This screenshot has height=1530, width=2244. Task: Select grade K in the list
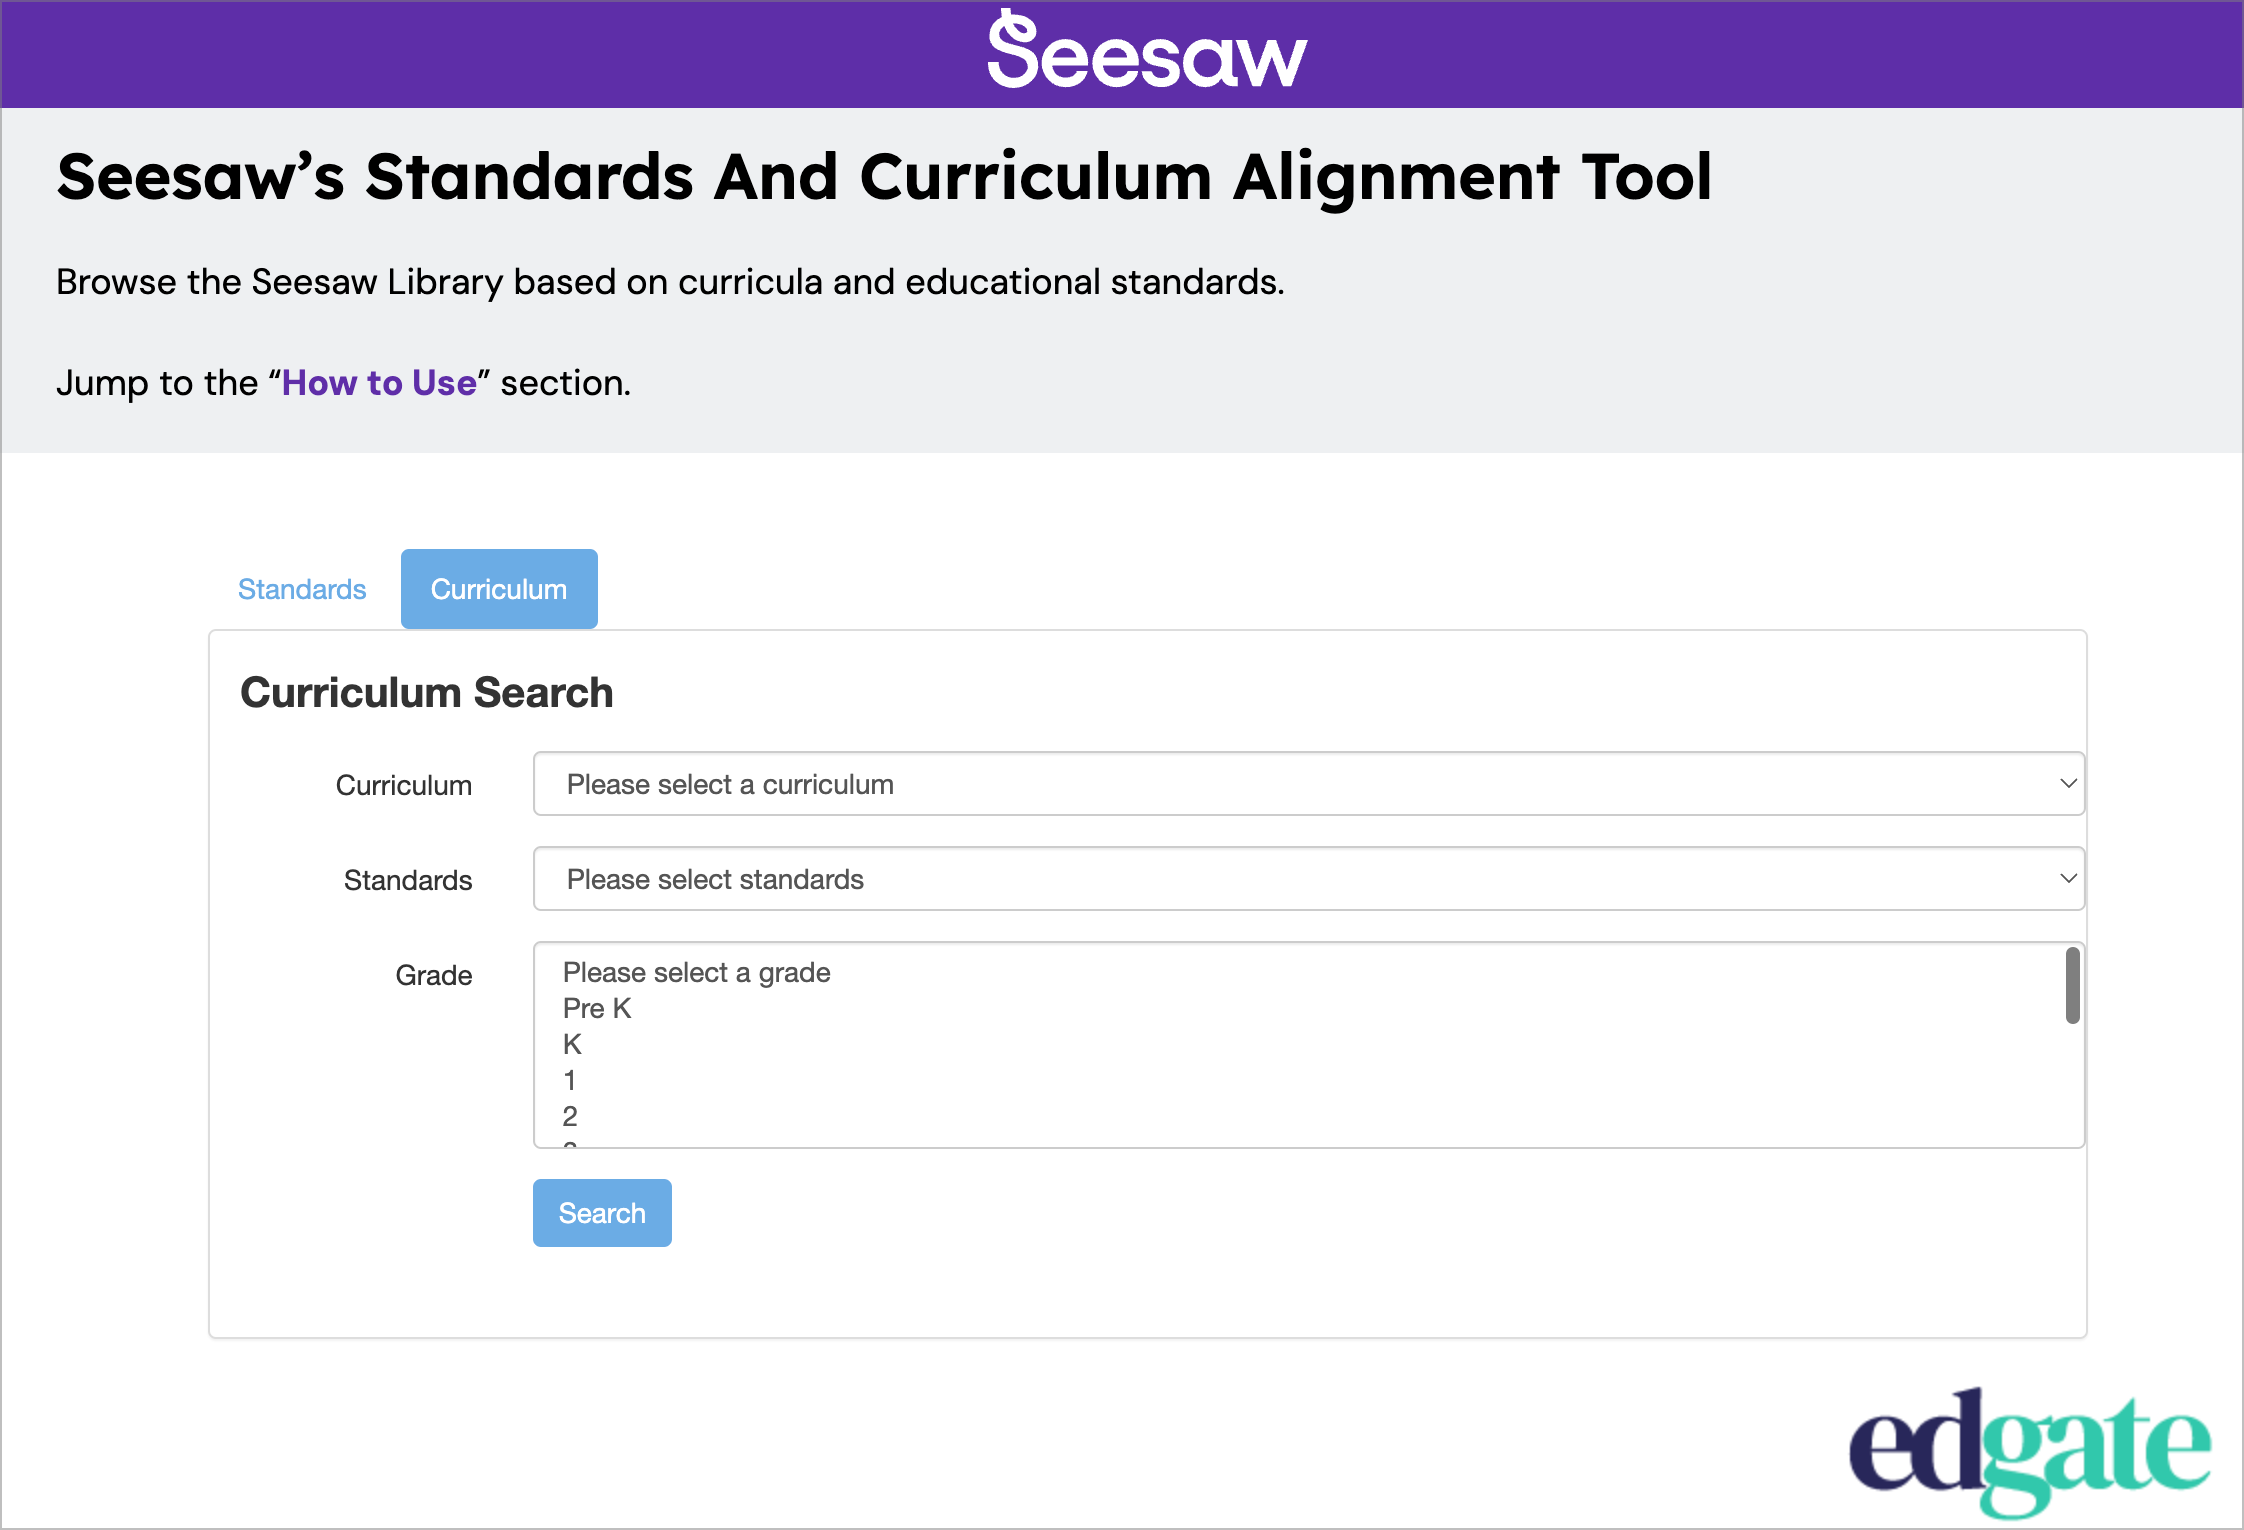click(x=572, y=1044)
